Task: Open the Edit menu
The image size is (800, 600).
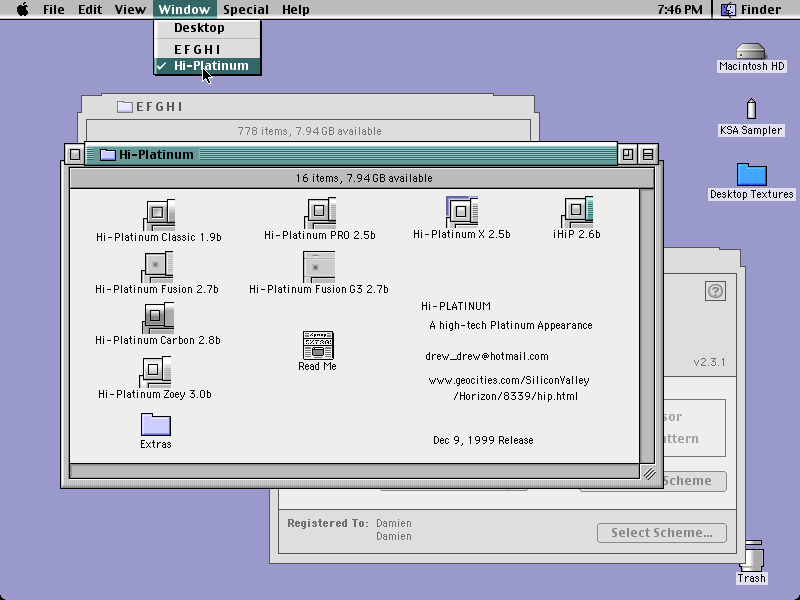Action: (90, 9)
